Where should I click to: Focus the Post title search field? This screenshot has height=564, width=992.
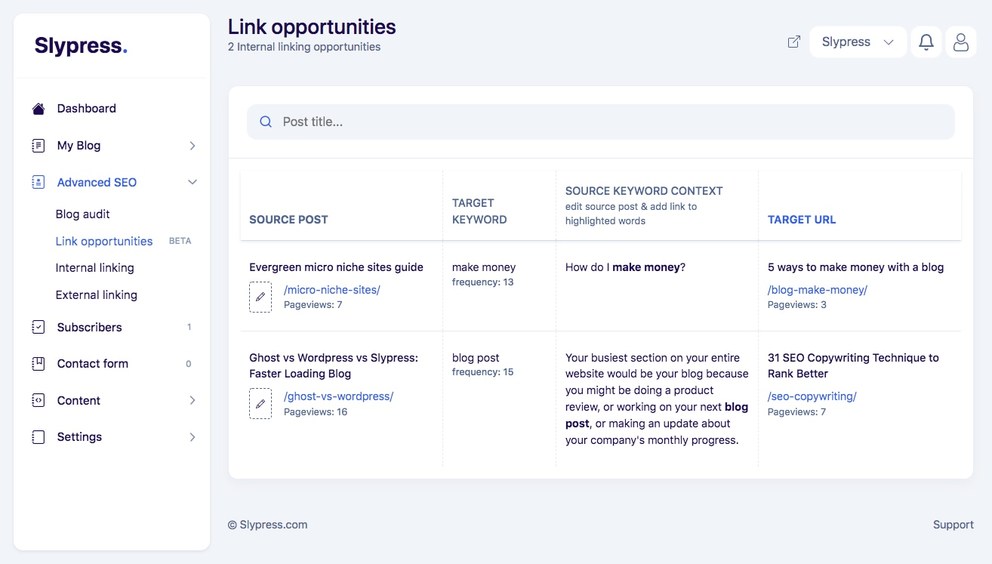(x=600, y=122)
